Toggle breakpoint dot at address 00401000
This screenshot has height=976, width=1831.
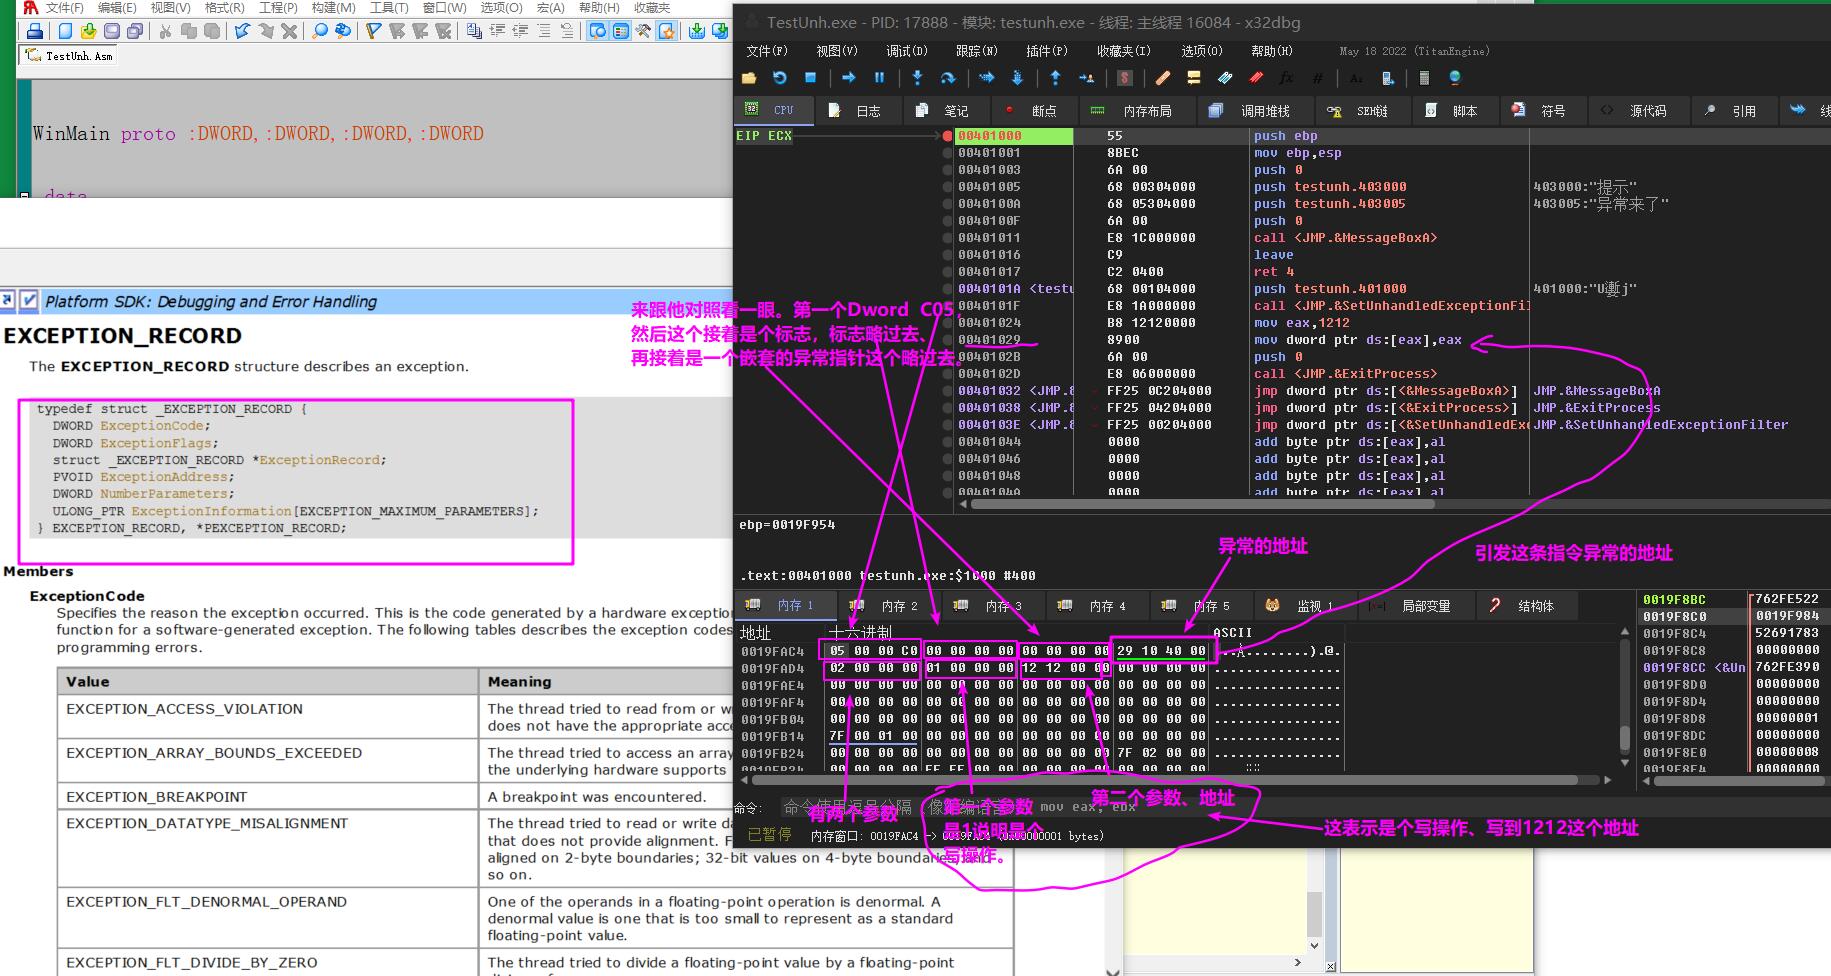[947, 136]
